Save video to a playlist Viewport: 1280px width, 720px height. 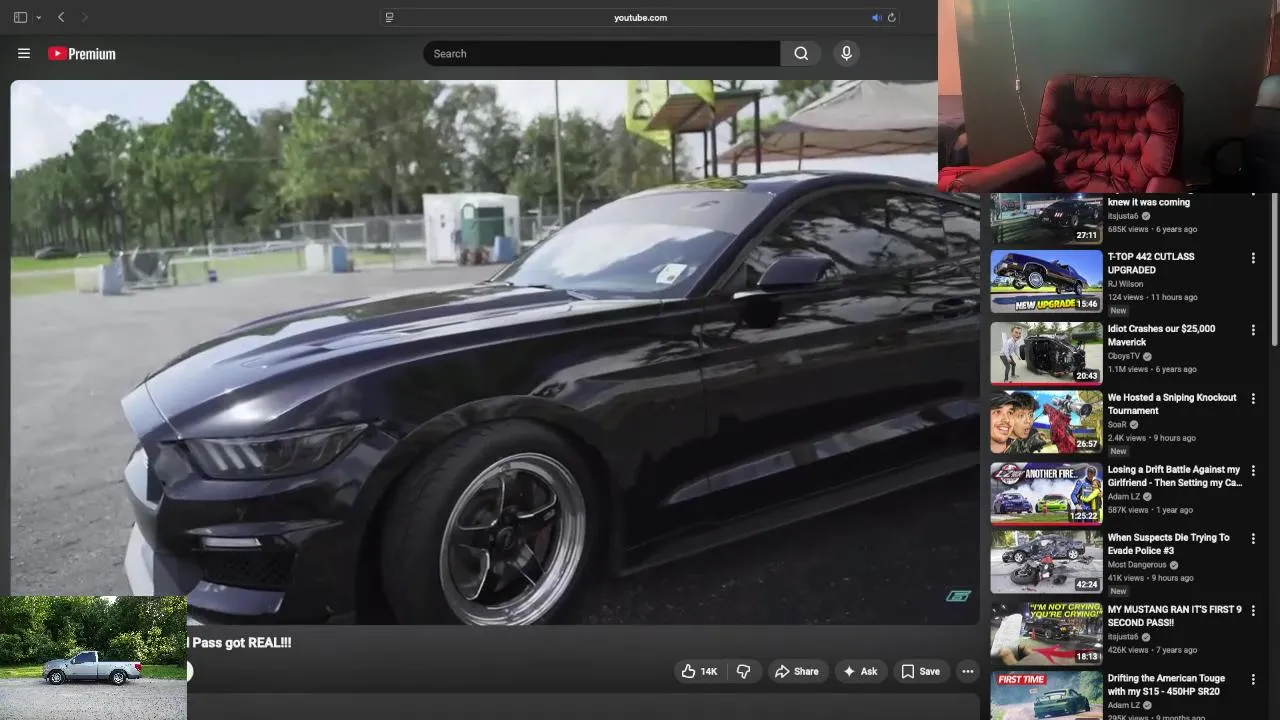click(x=920, y=671)
